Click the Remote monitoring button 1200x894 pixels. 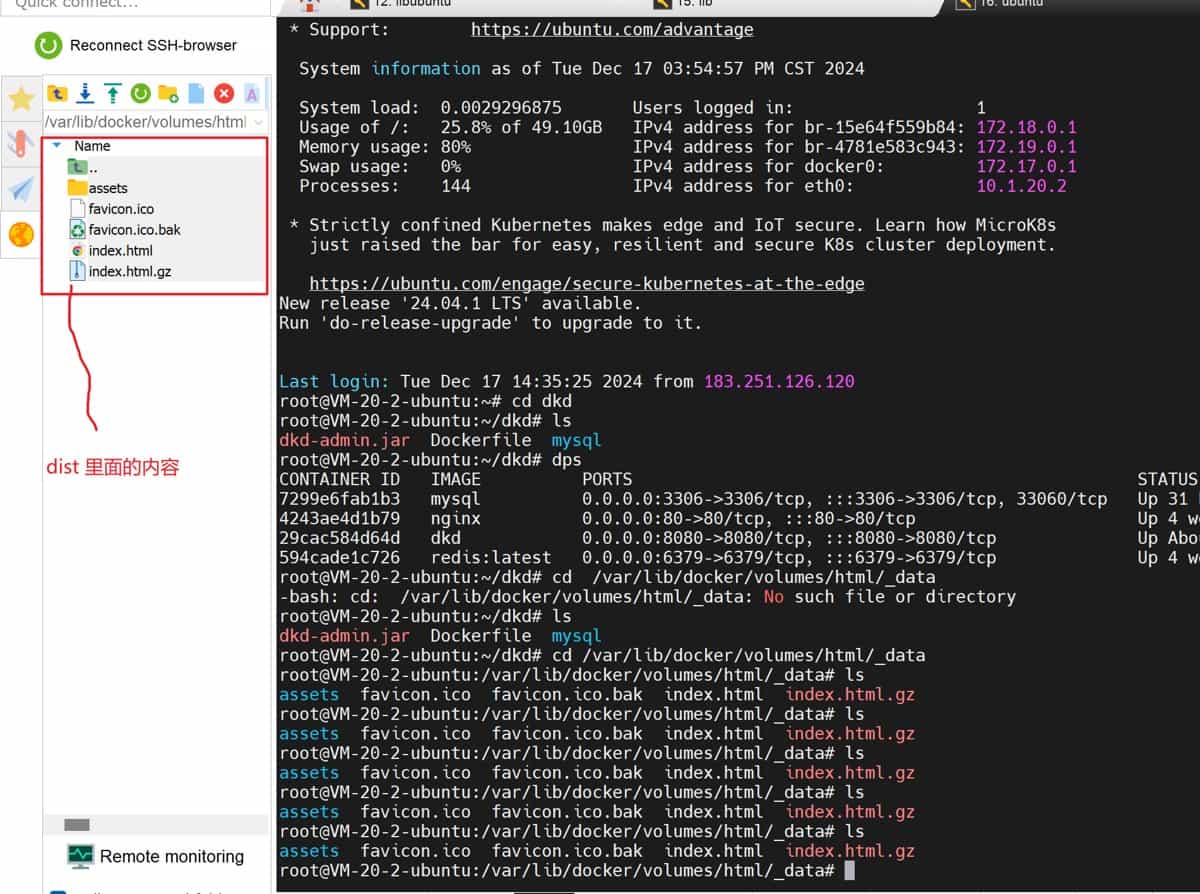point(156,856)
